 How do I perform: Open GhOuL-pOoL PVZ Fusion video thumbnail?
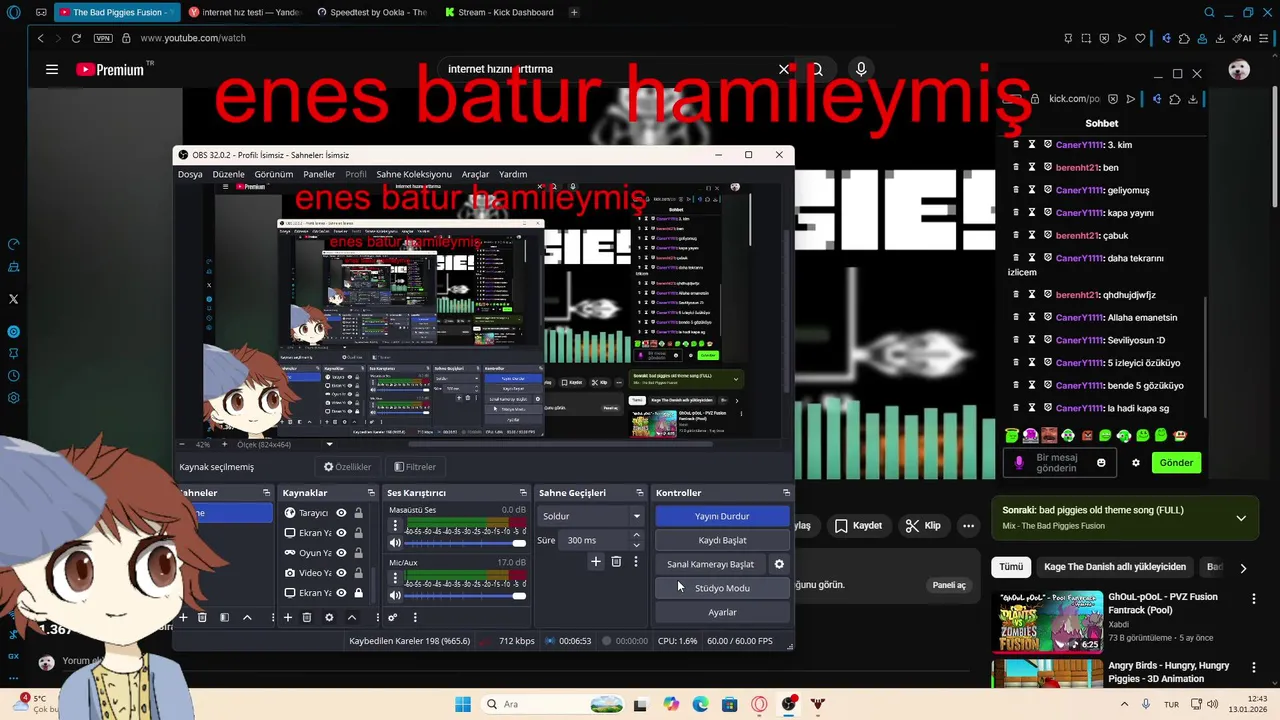pyautogui.click(x=1047, y=621)
